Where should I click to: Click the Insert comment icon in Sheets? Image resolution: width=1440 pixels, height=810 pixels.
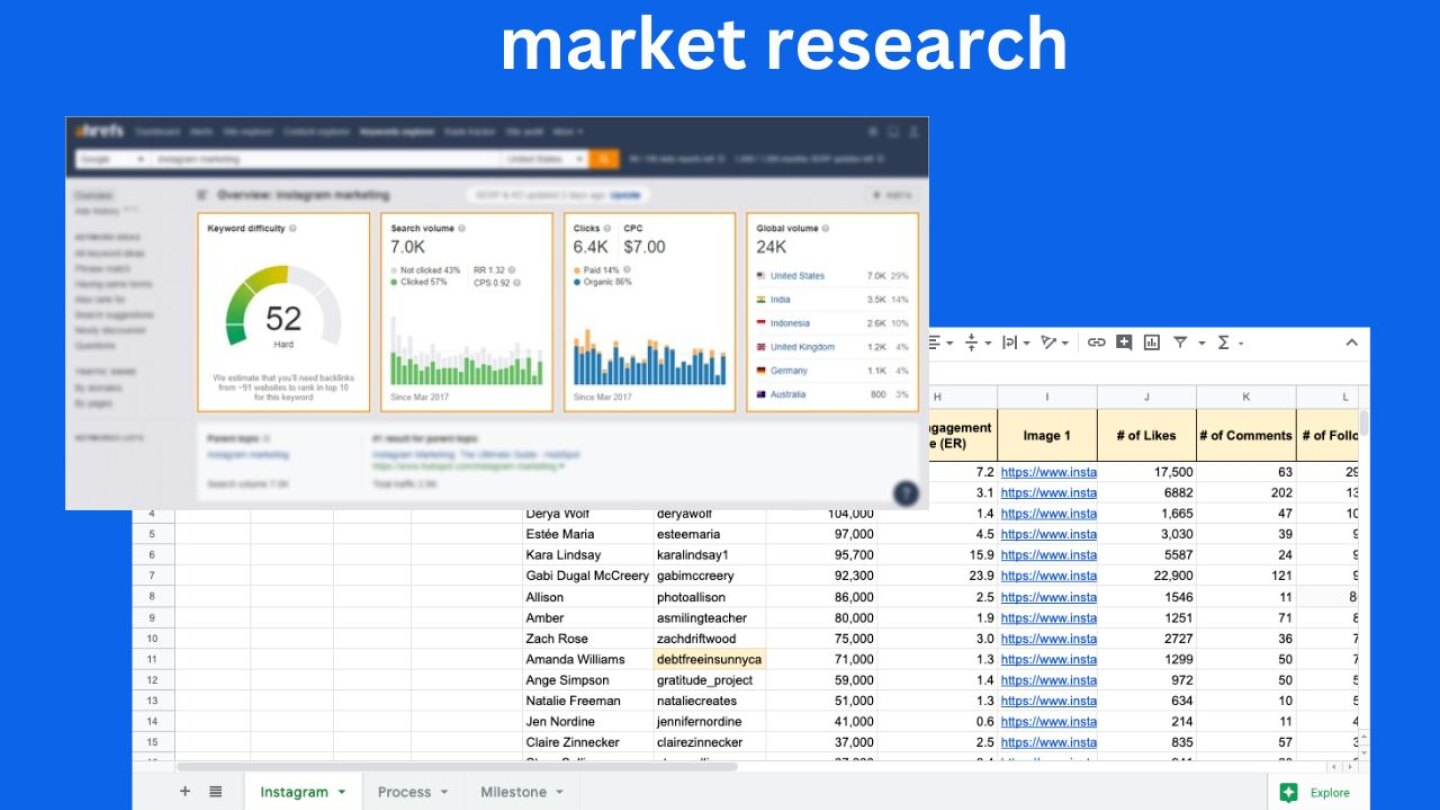[1124, 342]
